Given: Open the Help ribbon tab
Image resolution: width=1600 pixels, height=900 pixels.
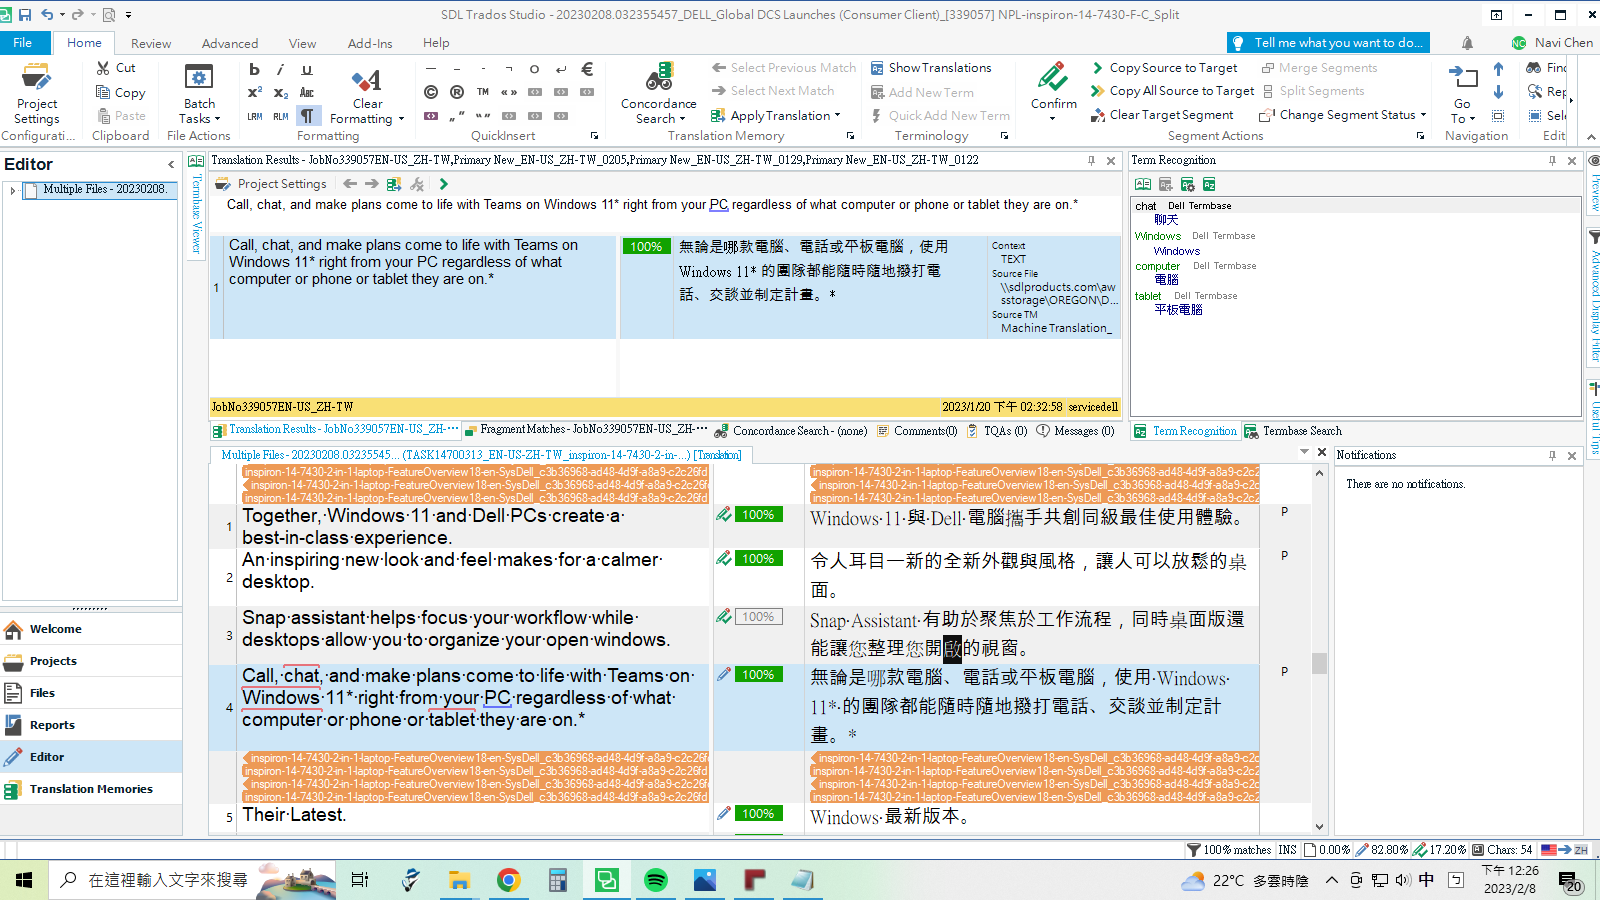Looking at the screenshot, I should (436, 43).
